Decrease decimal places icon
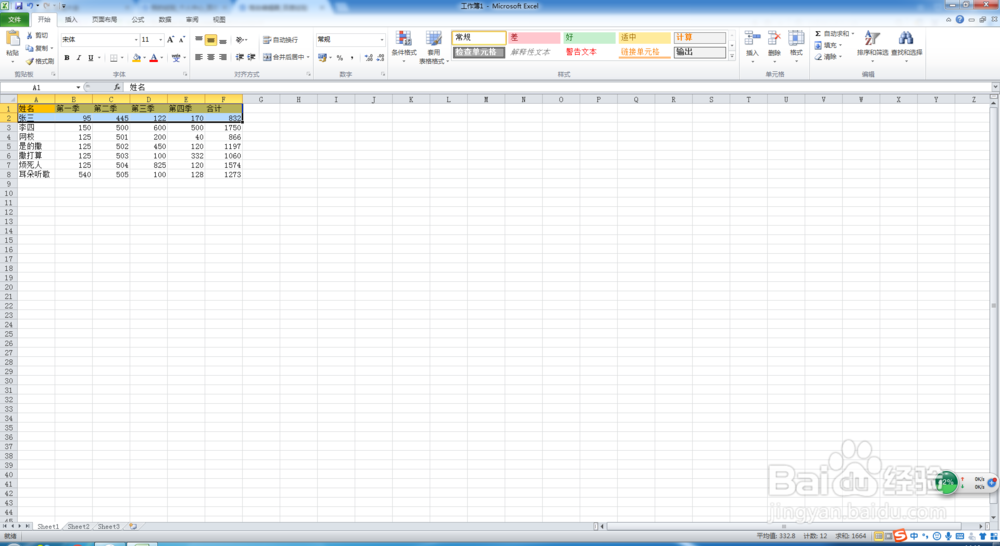The width and height of the screenshot is (1000, 546). [x=381, y=58]
